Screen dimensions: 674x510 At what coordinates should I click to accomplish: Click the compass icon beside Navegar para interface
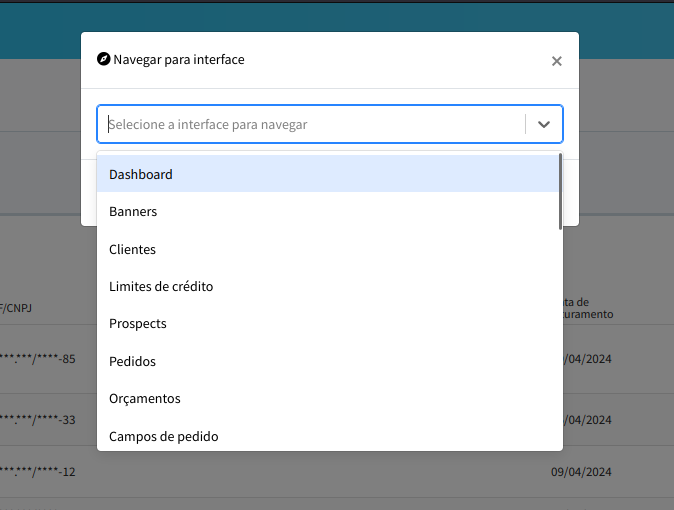[x=104, y=59]
